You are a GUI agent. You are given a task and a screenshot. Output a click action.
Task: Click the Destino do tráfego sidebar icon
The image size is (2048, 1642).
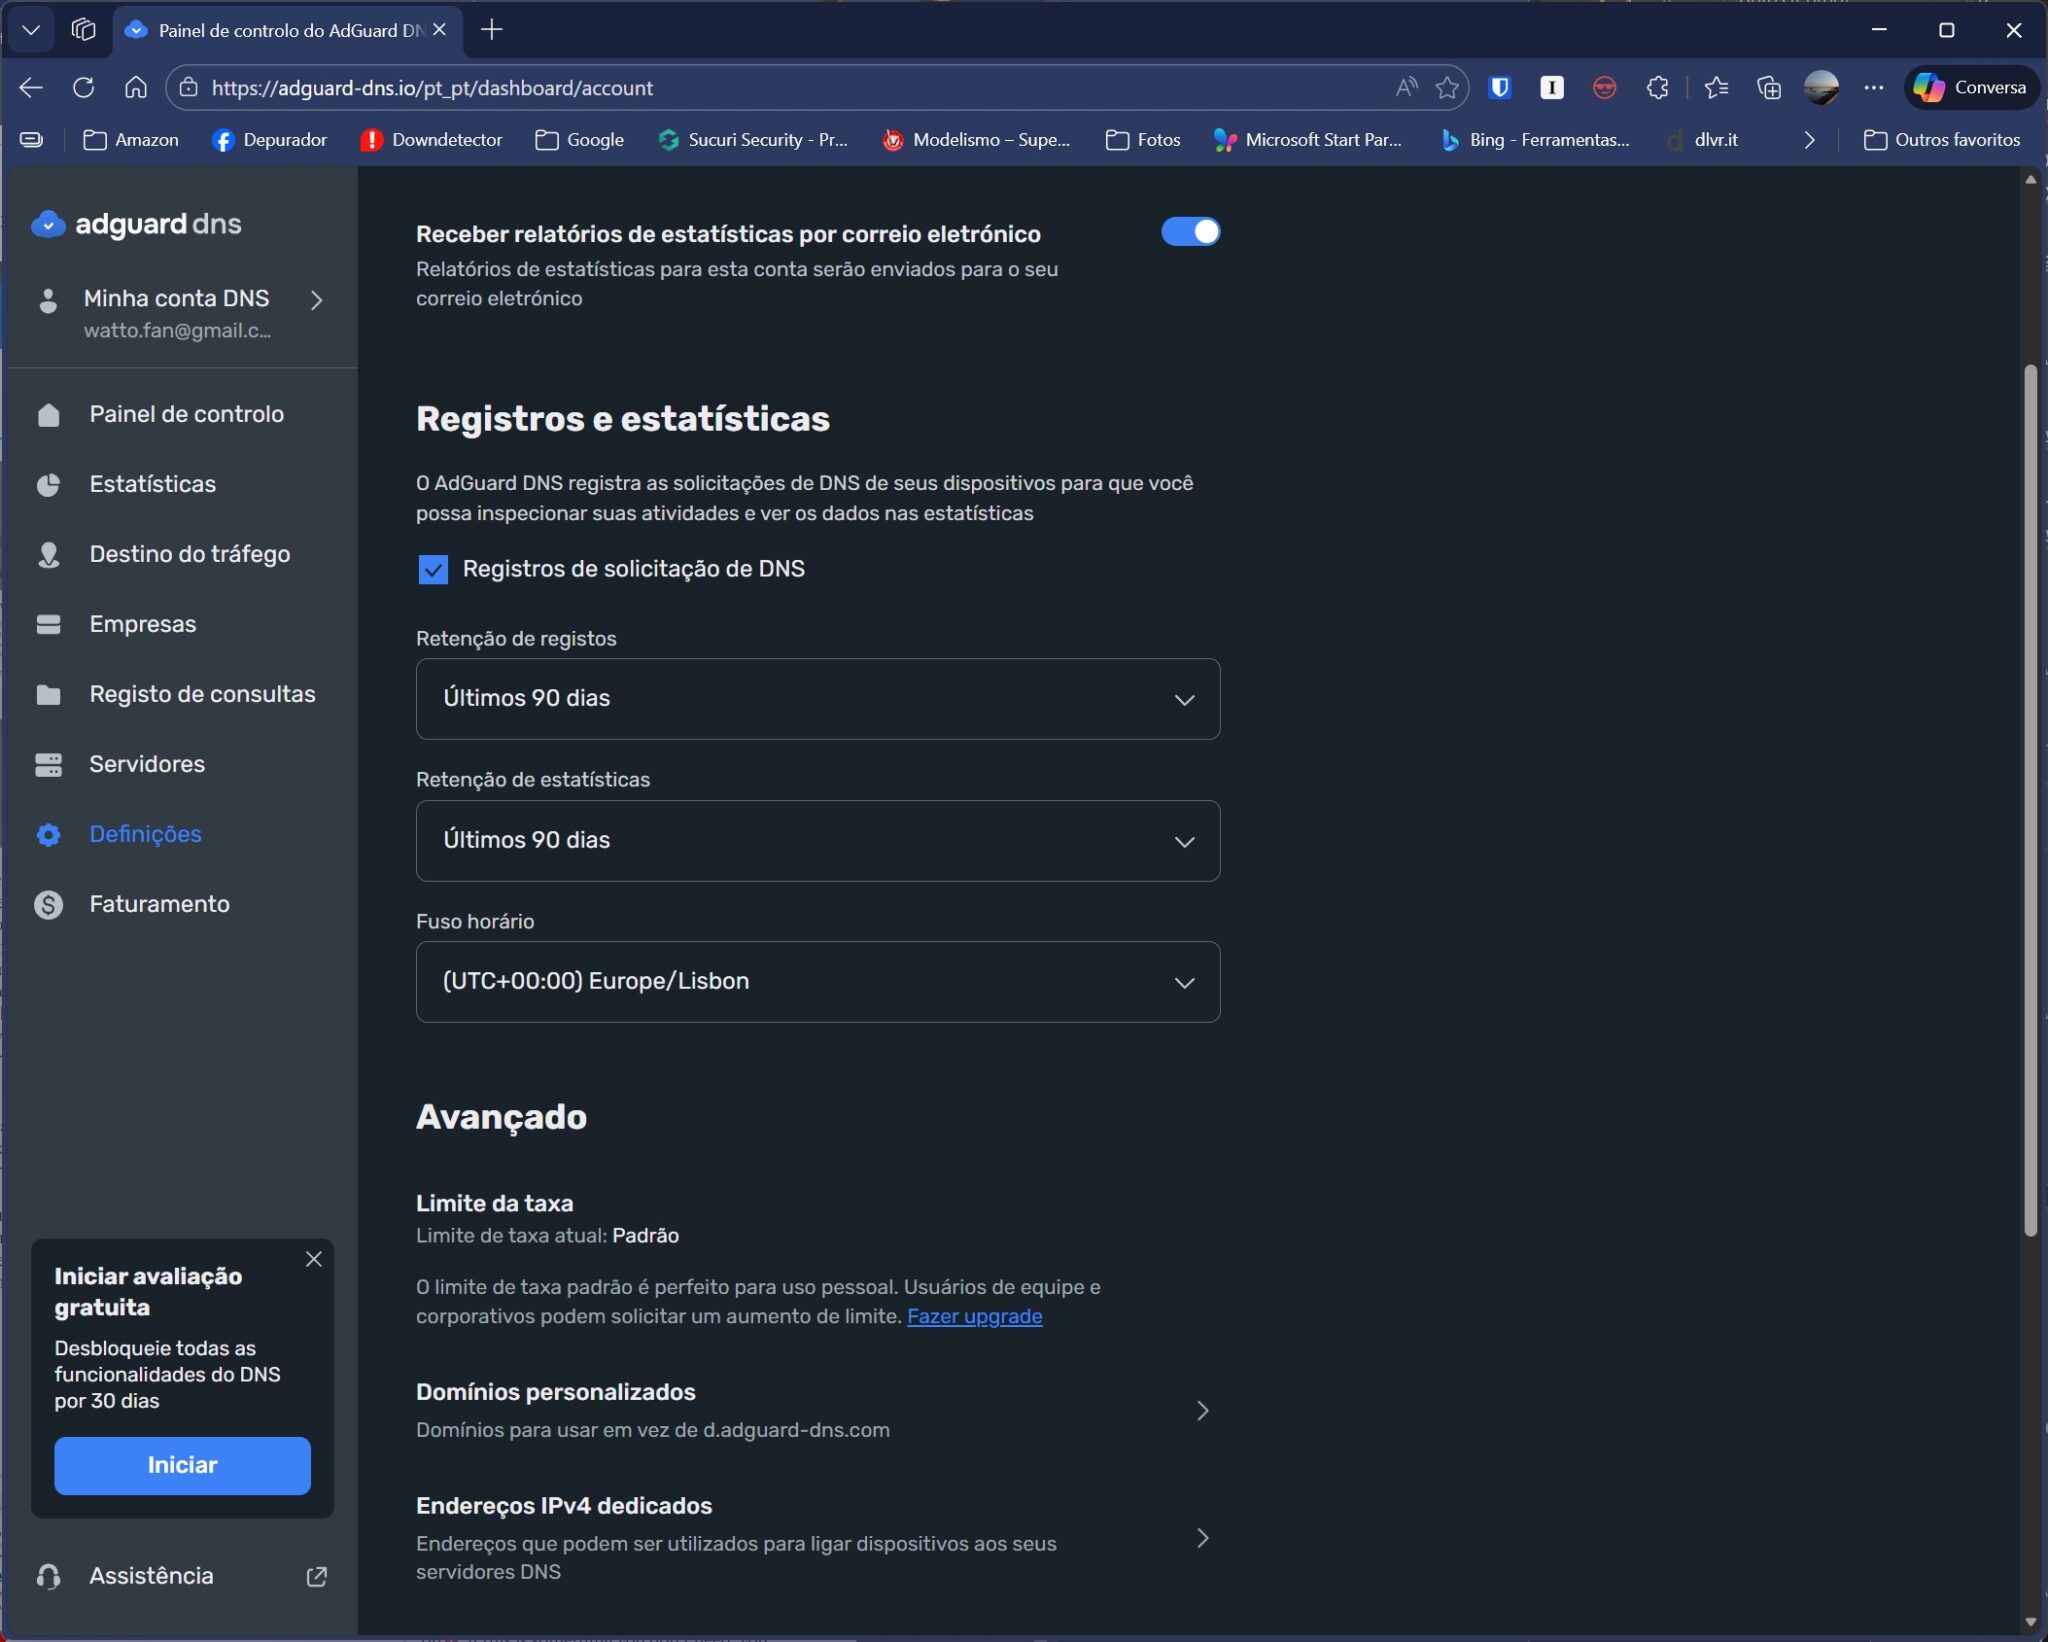[x=48, y=555]
